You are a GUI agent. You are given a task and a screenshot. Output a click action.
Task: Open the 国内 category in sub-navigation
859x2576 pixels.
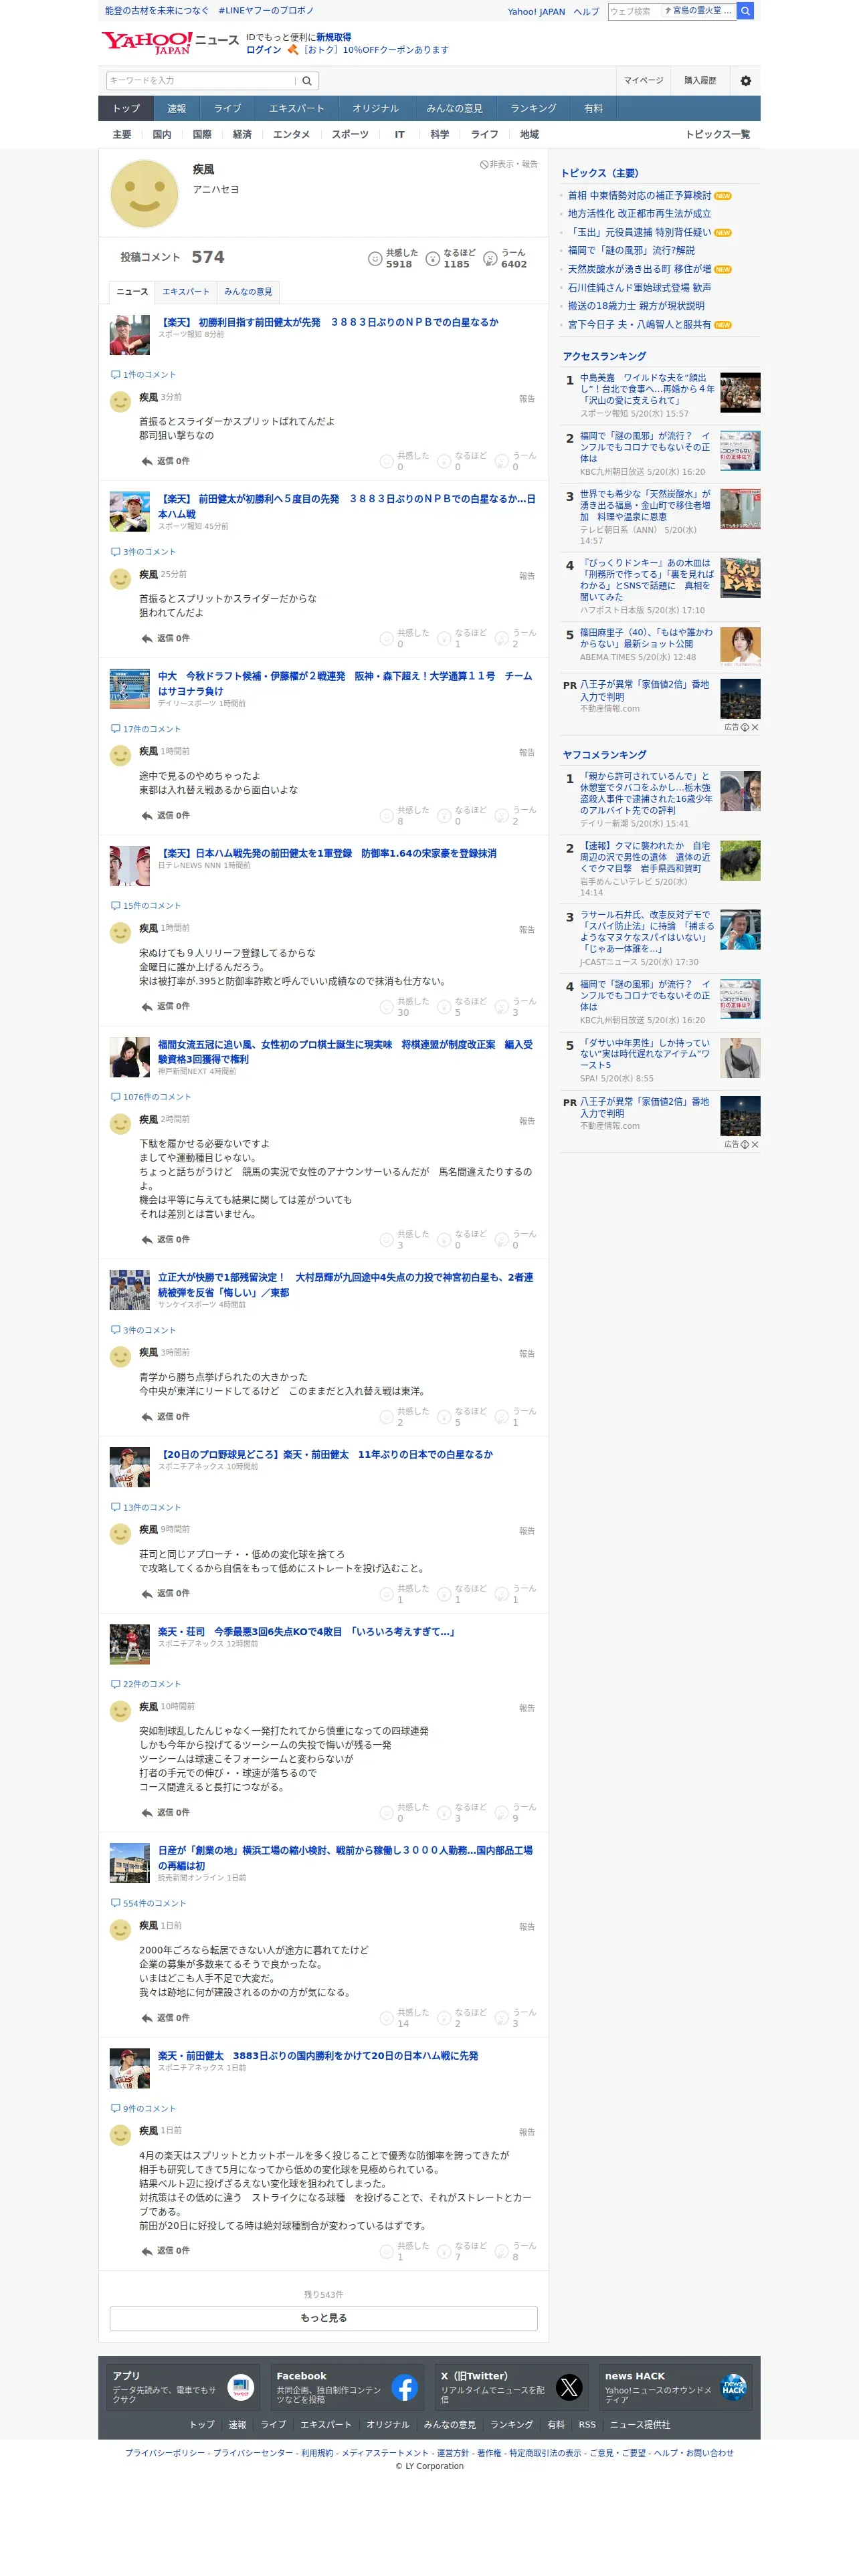162,135
